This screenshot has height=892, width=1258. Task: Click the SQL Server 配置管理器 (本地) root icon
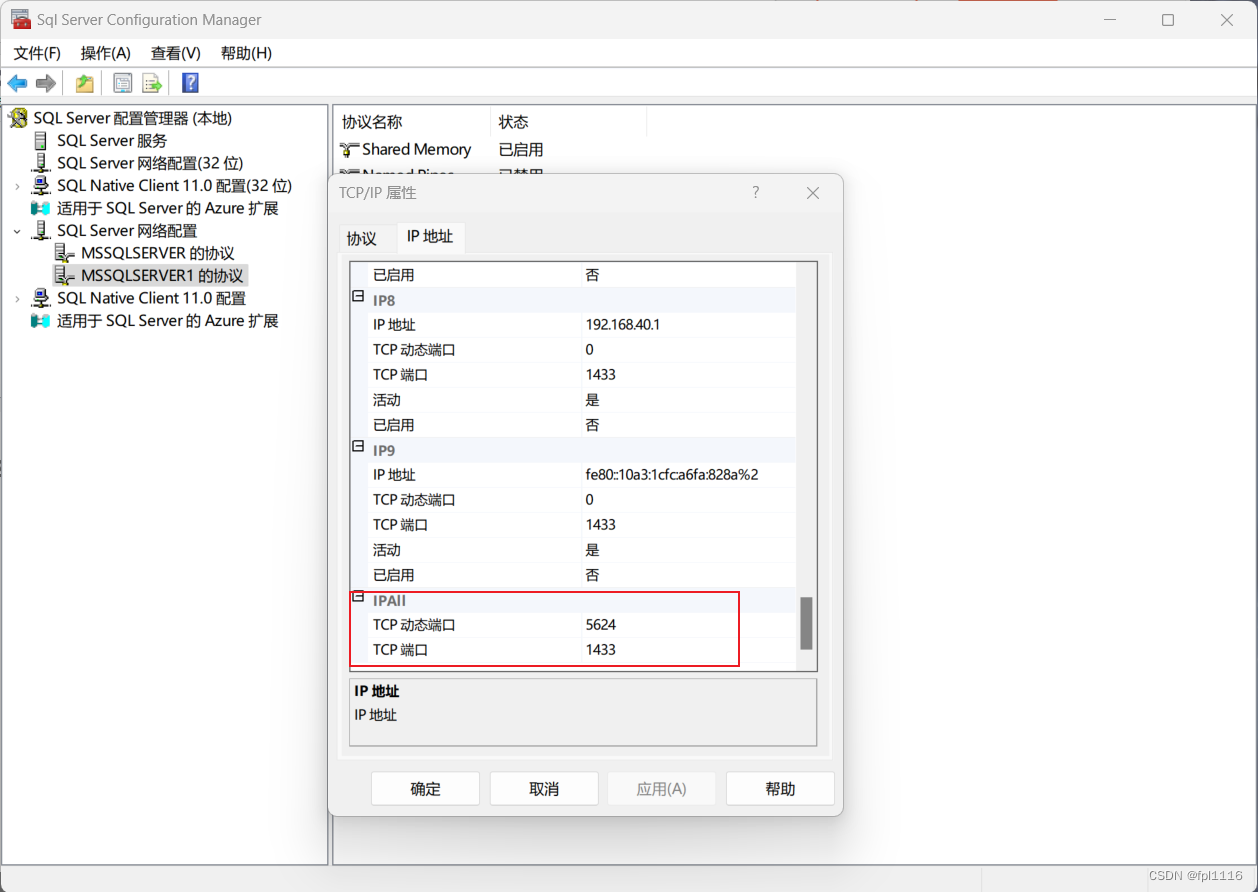pos(18,119)
